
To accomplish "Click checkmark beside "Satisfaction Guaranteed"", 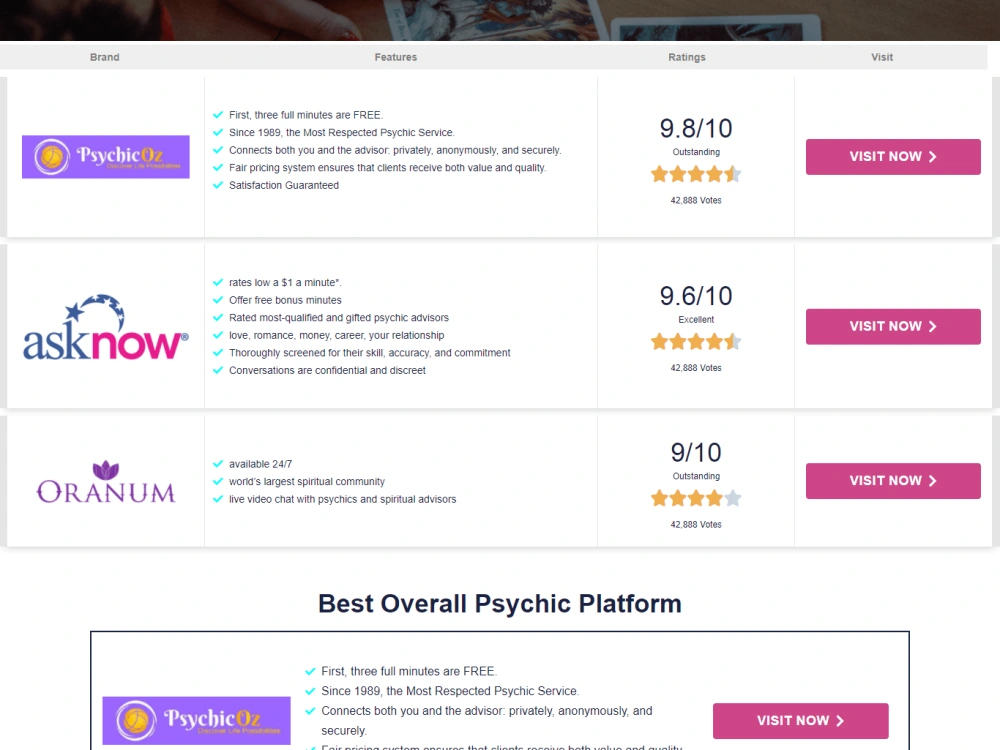I will point(218,185).
